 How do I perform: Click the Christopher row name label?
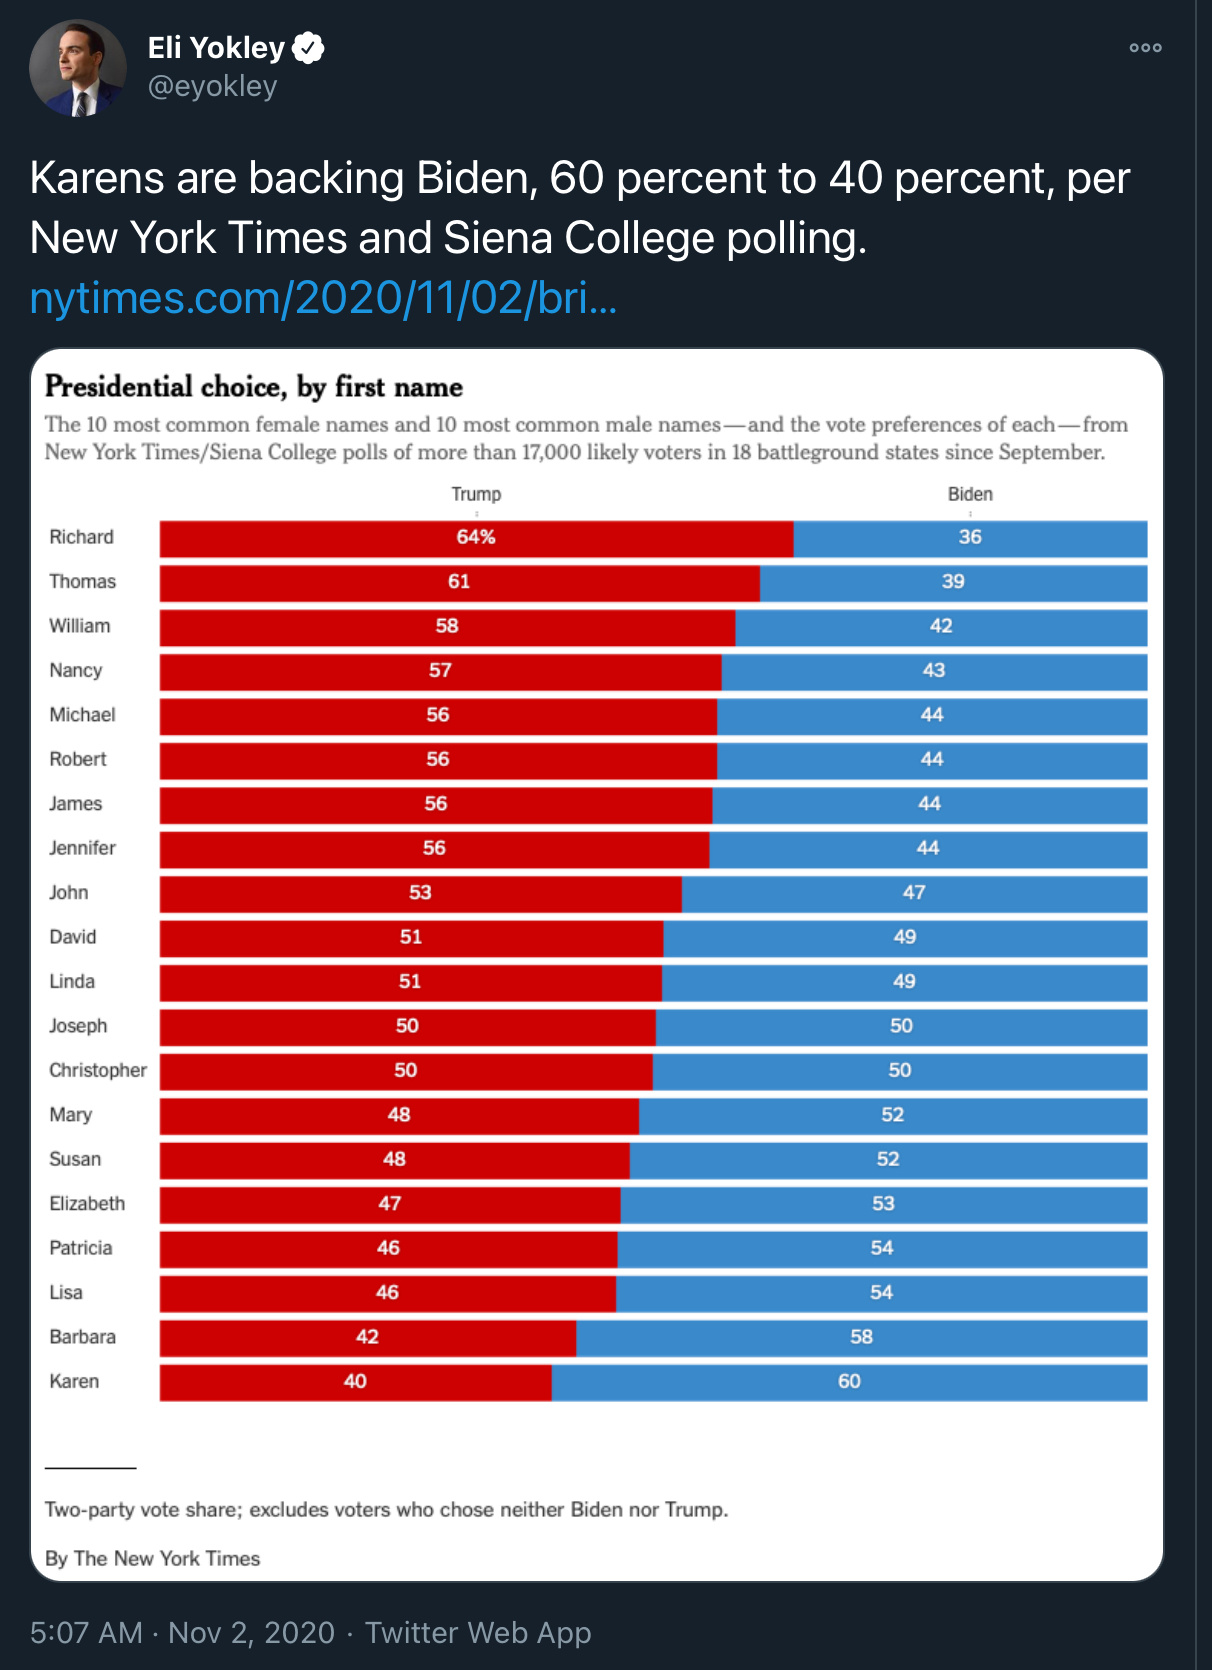tap(98, 1070)
